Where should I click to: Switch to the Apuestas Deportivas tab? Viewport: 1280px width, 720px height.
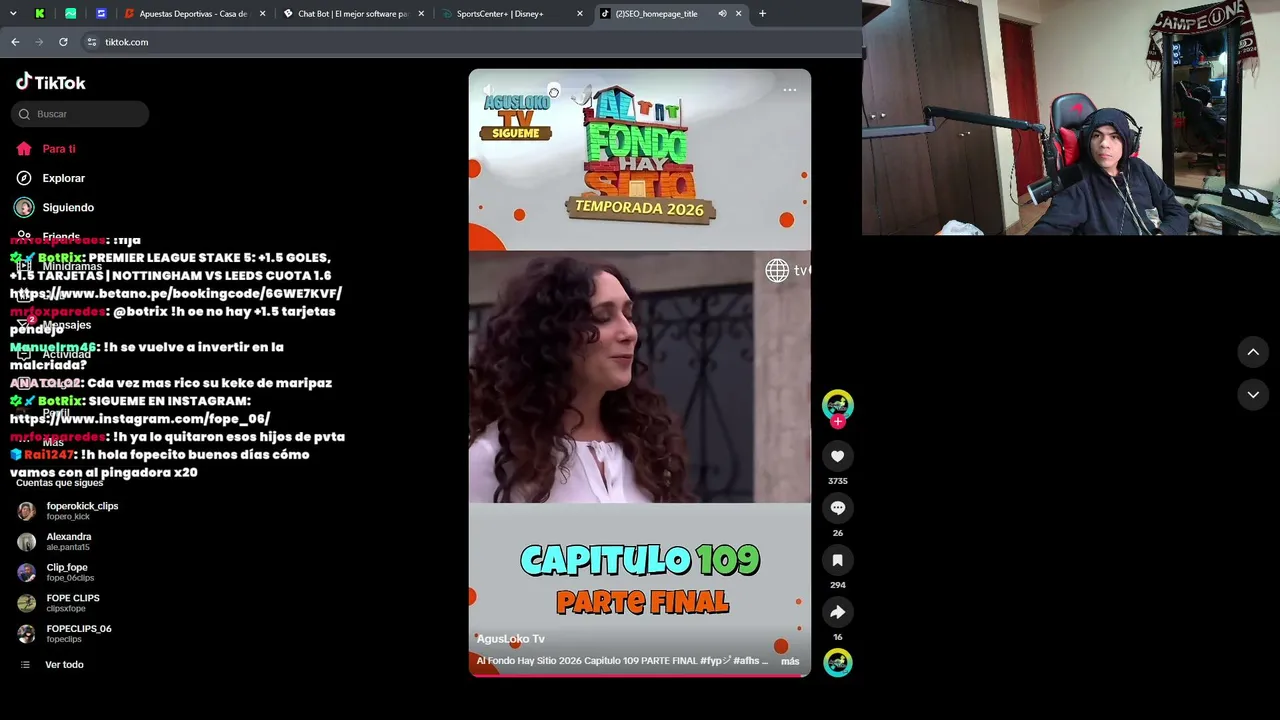point(195,14)
